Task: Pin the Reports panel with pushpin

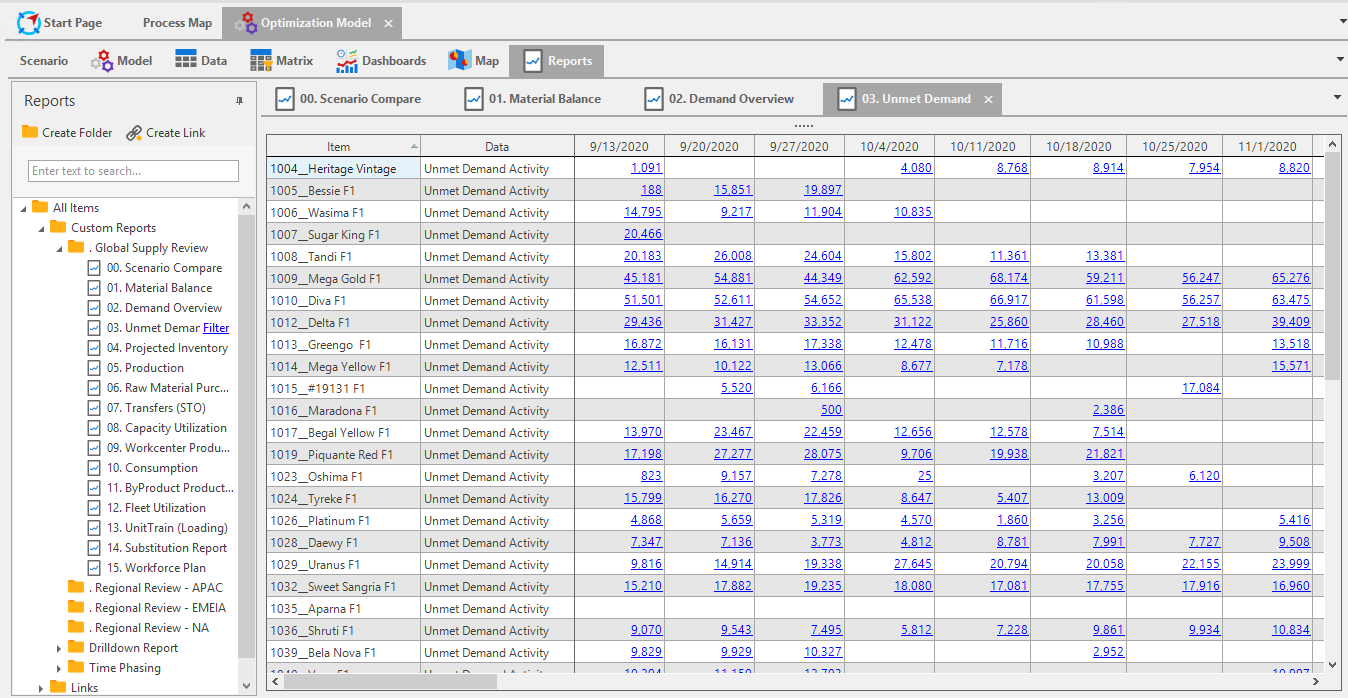Action: tap(239, 101)
